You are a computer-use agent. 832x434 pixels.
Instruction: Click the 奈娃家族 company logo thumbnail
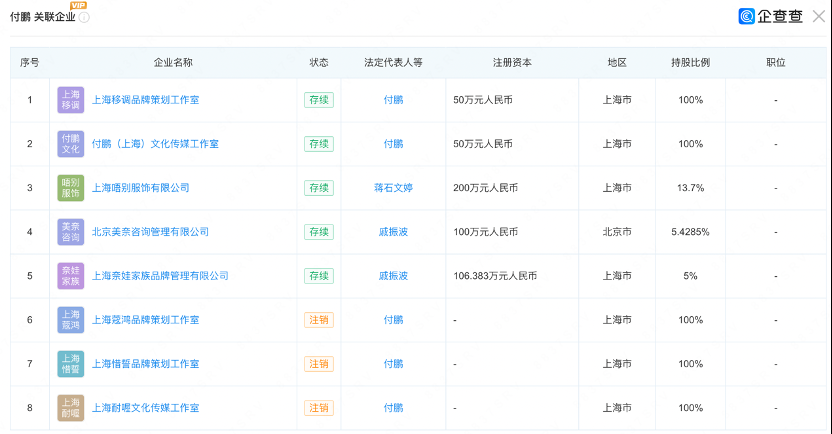[x=71, y=276]
